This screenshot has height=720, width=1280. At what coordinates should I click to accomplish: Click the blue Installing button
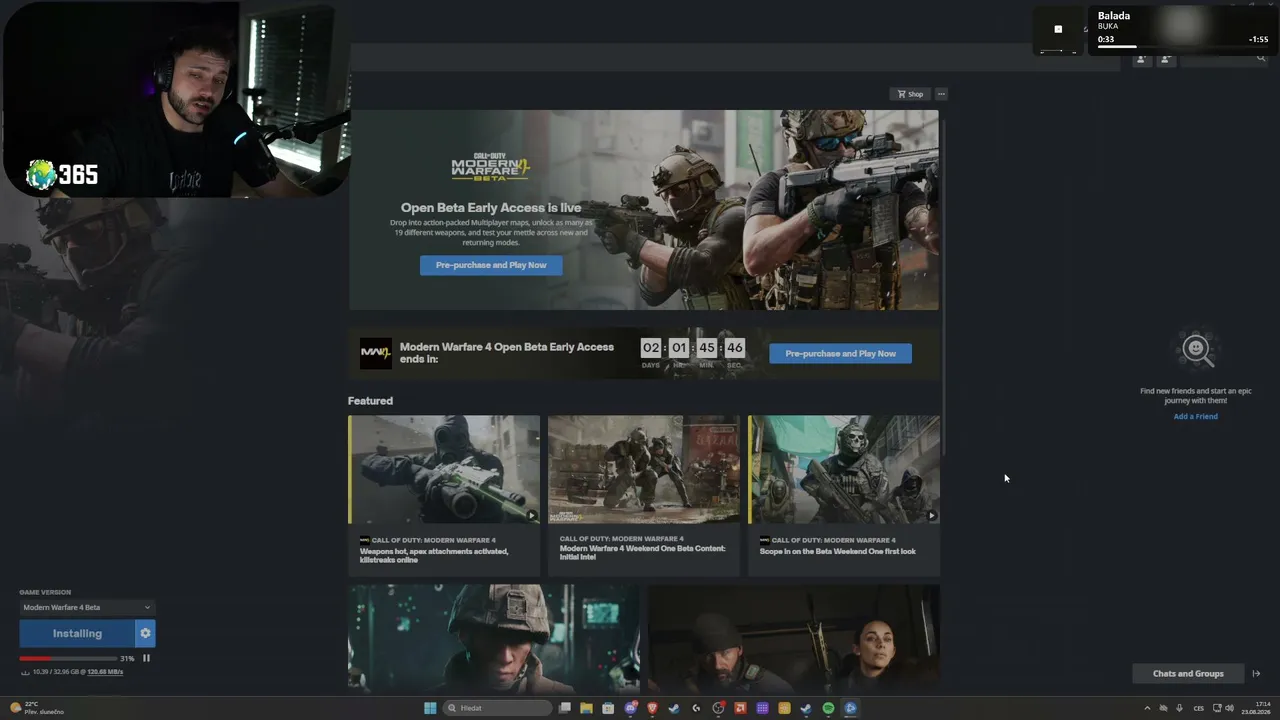click(x=77, y=633)
